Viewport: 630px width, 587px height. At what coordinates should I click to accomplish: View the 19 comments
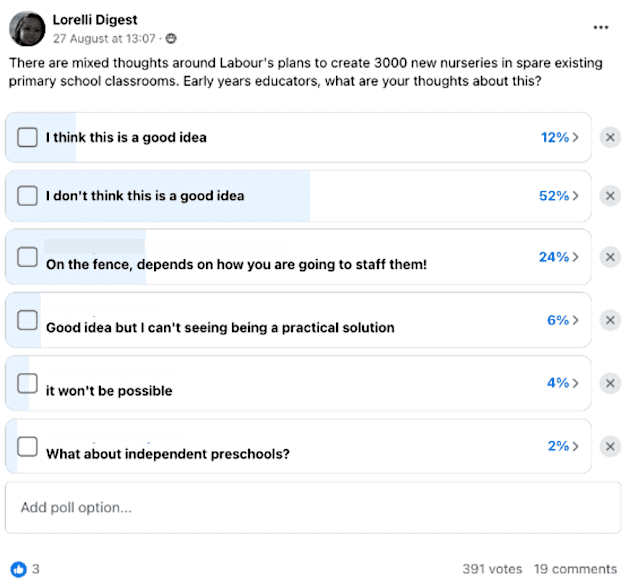coord(575,568)
